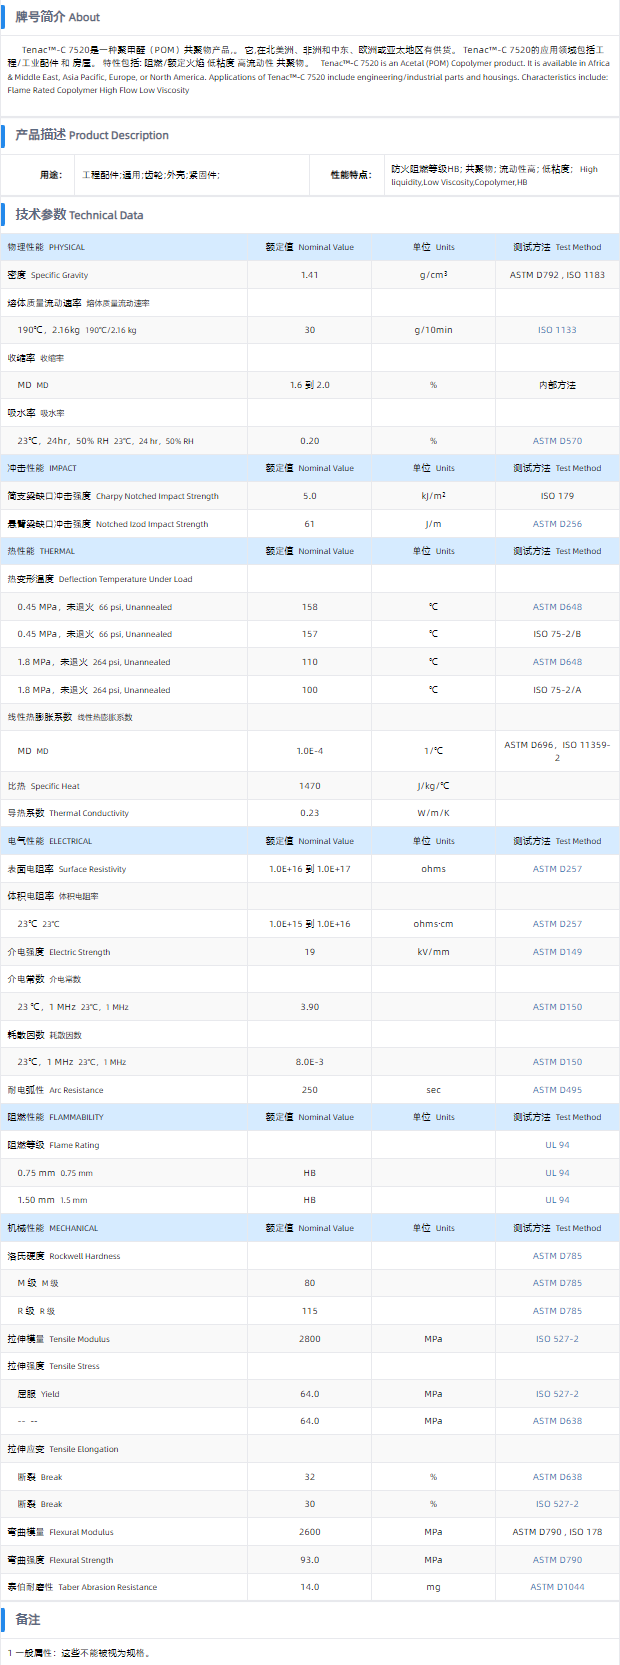This screenshot has width=620, height=1665.
Task: Open UL 94 link in the 1.50 mm row
Action: click(557, 1200)
